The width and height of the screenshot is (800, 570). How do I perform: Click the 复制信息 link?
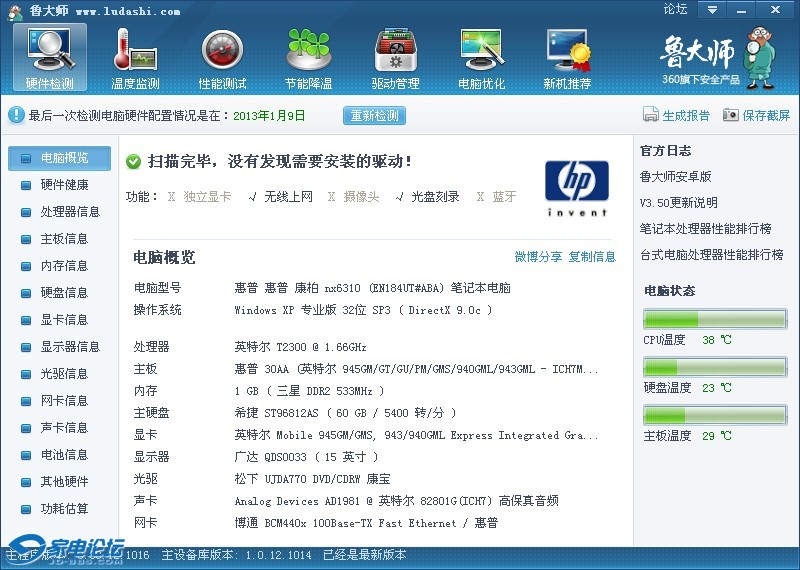(x=592, y=257)
